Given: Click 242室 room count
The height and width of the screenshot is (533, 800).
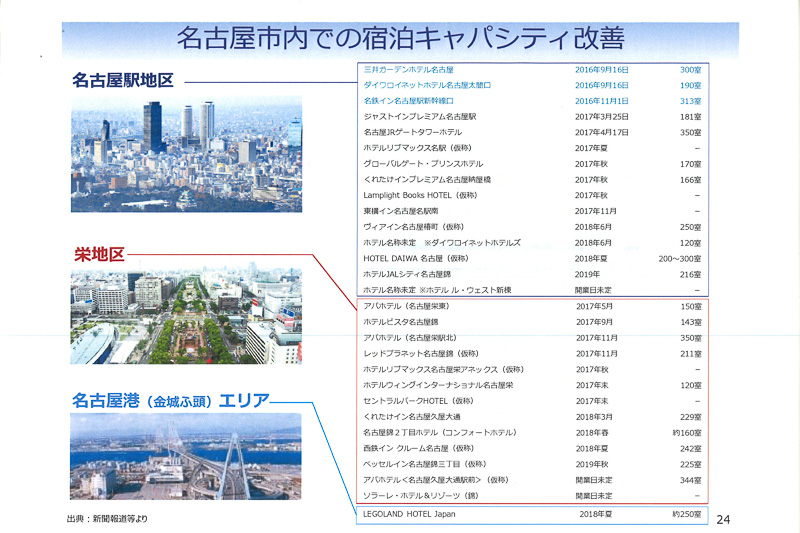Looking at the screenshot, I should point(691,449).
